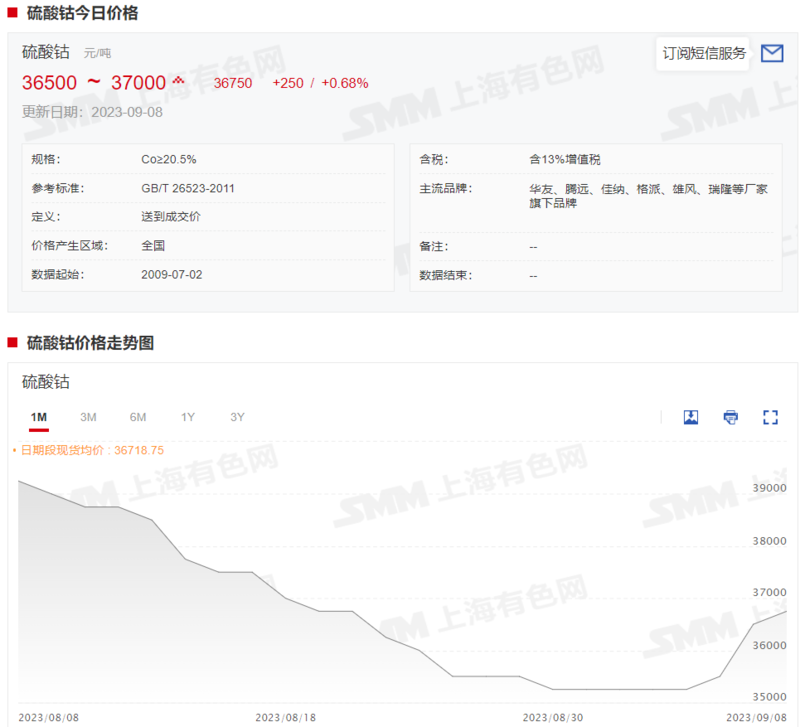The height and width of the screenshot is (727, 800).
Task: Click the +0.68% percentage change text
Action: (346, 83)
